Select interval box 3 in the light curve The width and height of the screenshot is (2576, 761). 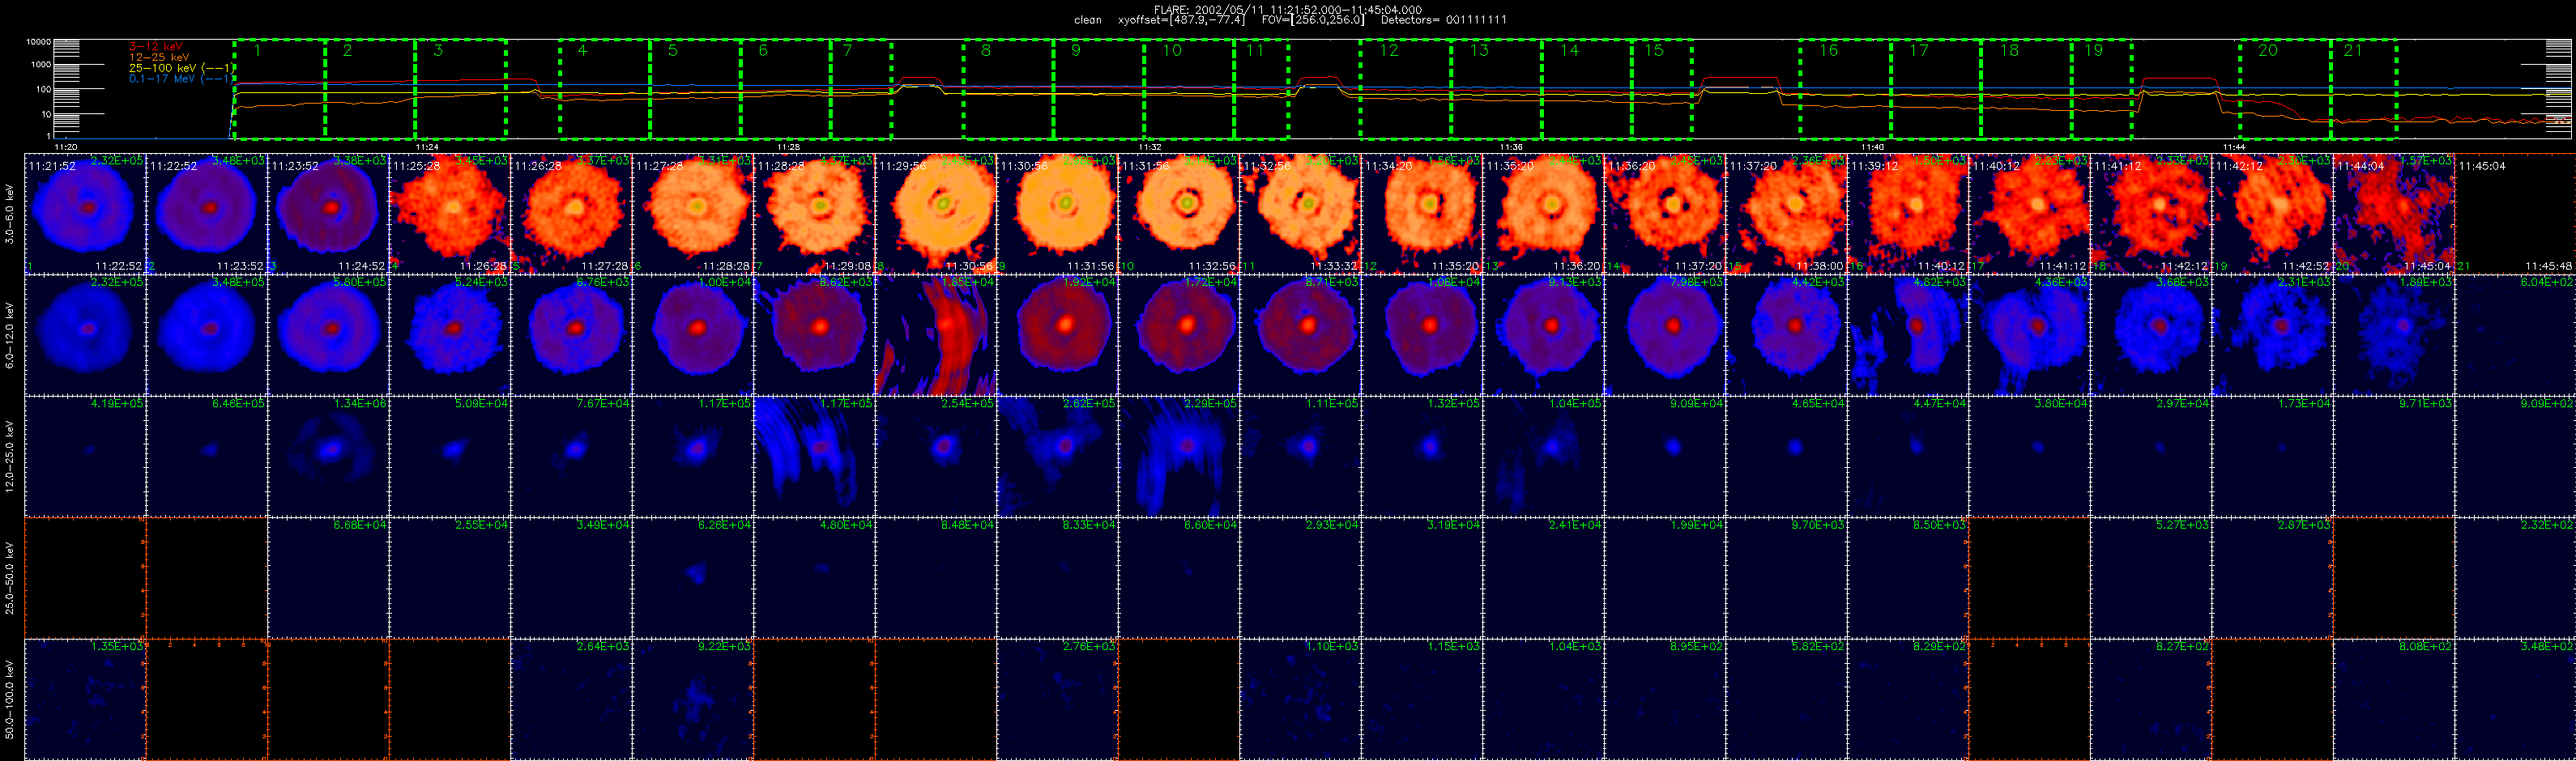pos(461,89)
